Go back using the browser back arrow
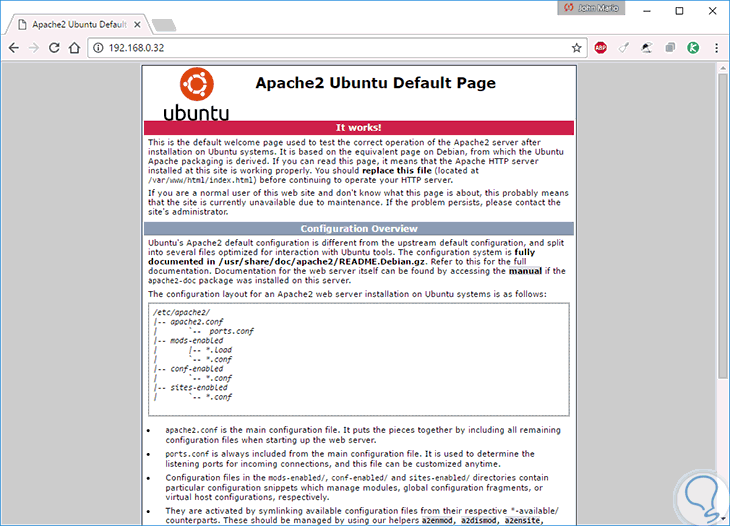Viewport: 730px width, 526px height. pyautogui.click(x=14, y=48)
